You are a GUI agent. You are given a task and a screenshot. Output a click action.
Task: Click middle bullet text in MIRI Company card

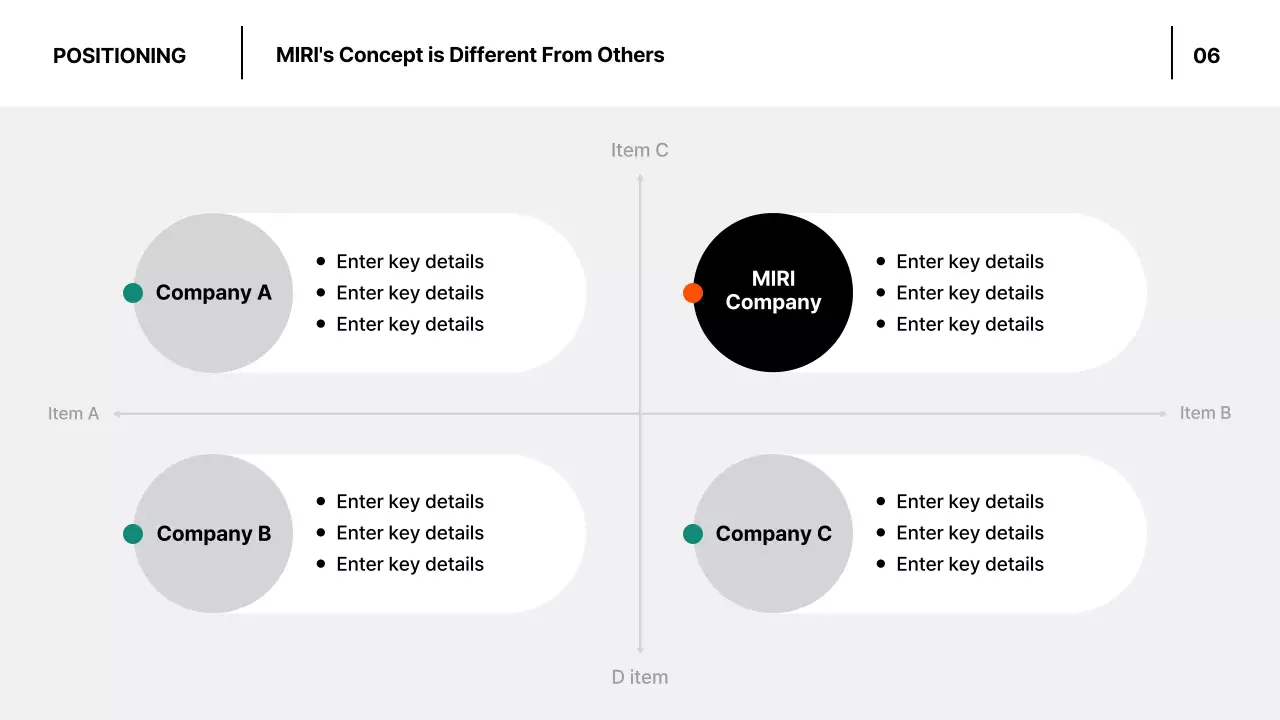(970, 293)
